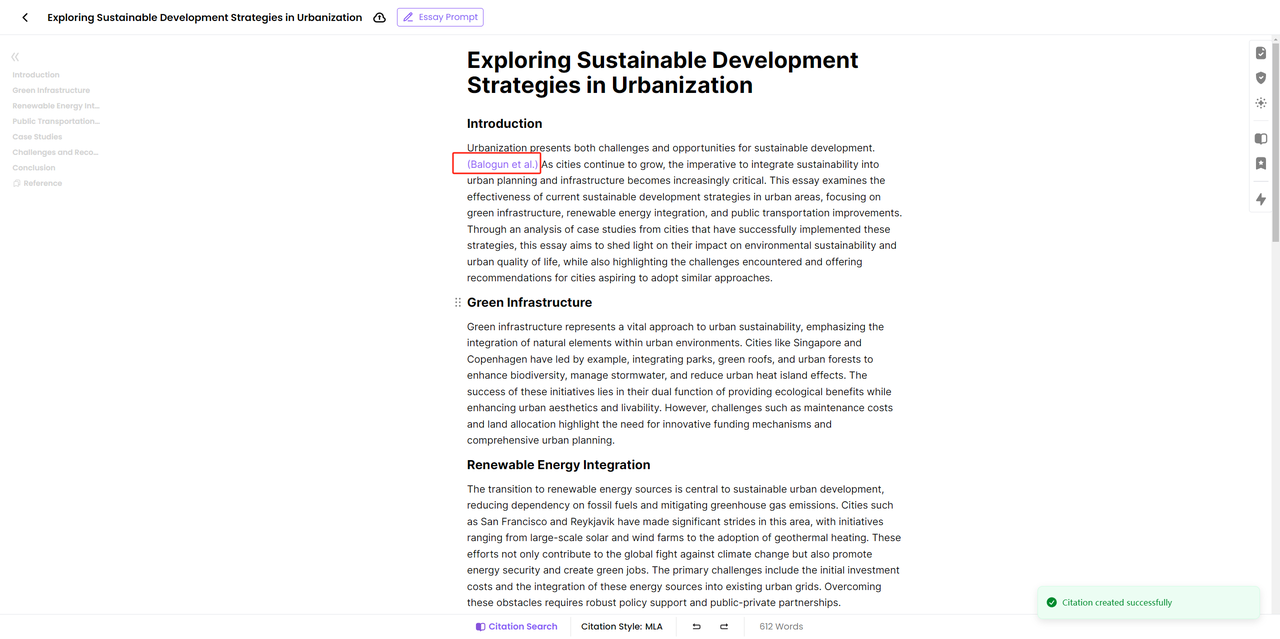The image size is (1280, 639).
Task: Click the document check icon in right toolbar
Action: tap(1261, 53)
